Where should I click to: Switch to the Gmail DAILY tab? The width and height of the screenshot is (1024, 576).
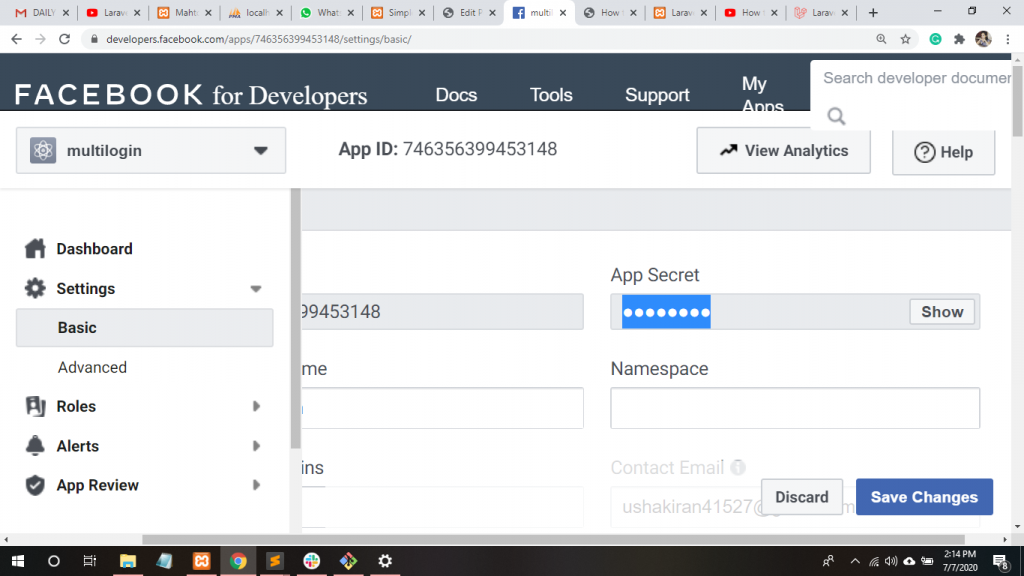tap(42, 12)
